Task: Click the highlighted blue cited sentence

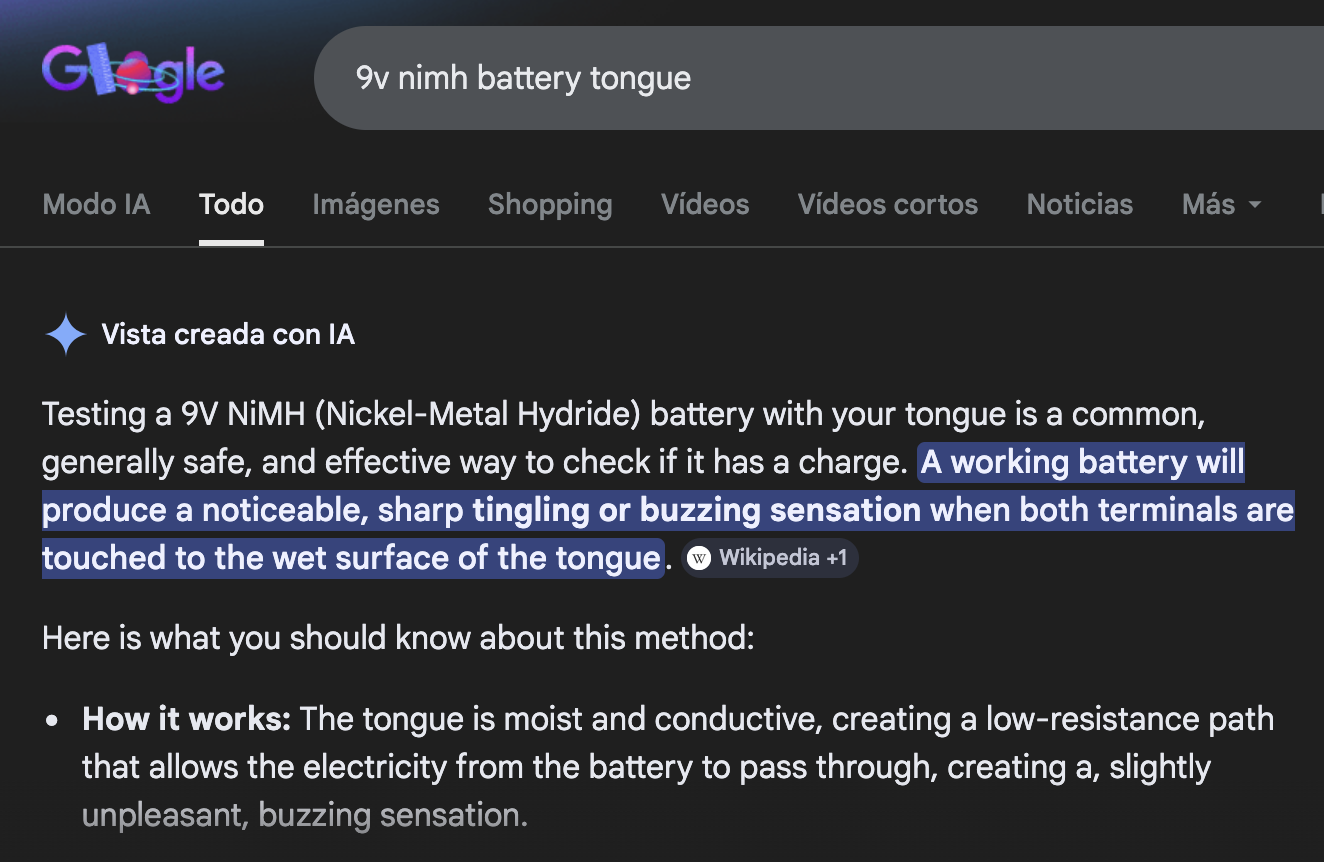Action: pyautogui.click(x=660, y=509)
